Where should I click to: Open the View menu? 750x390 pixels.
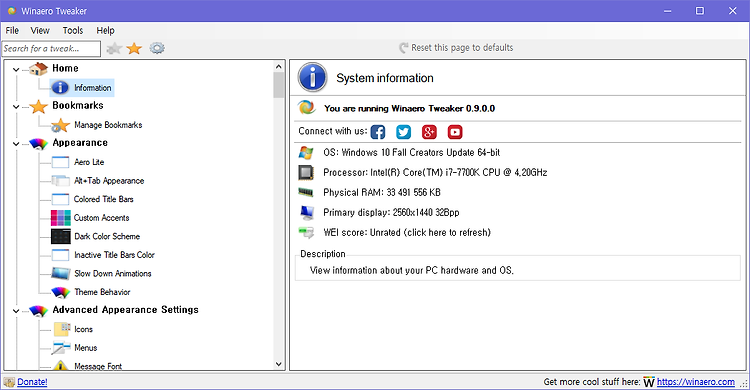[40, 31]
